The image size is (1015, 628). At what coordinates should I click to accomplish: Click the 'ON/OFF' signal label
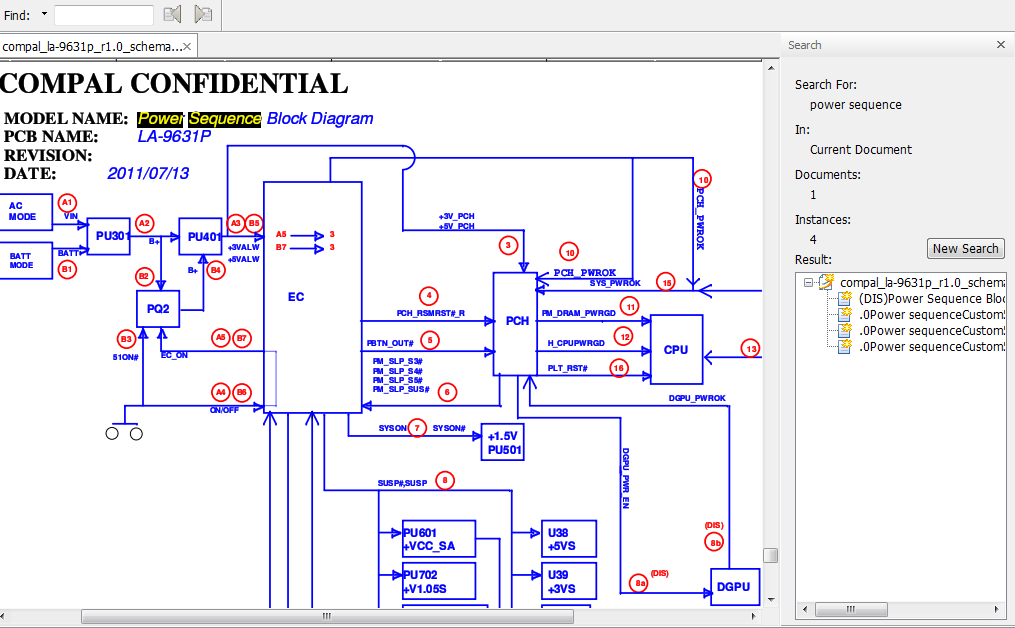coord(224,410)
